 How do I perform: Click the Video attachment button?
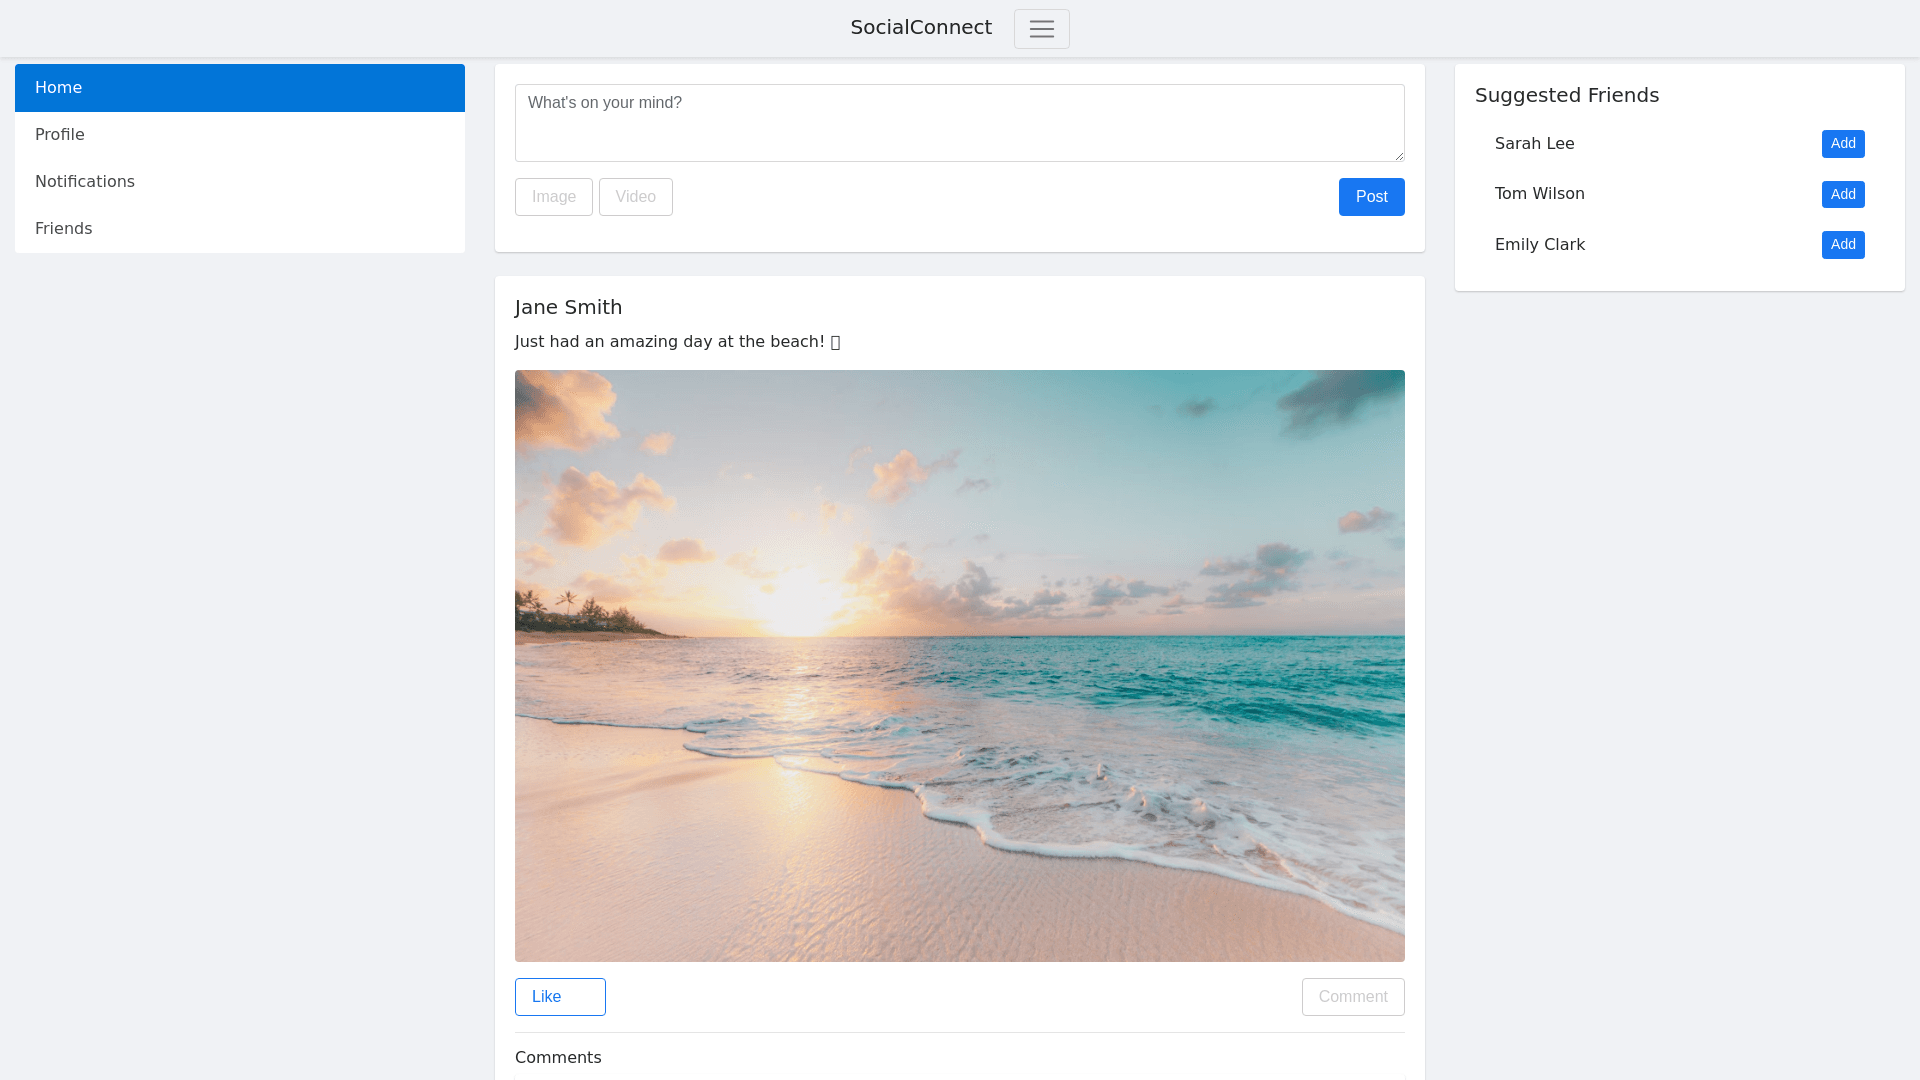(635, 197)
